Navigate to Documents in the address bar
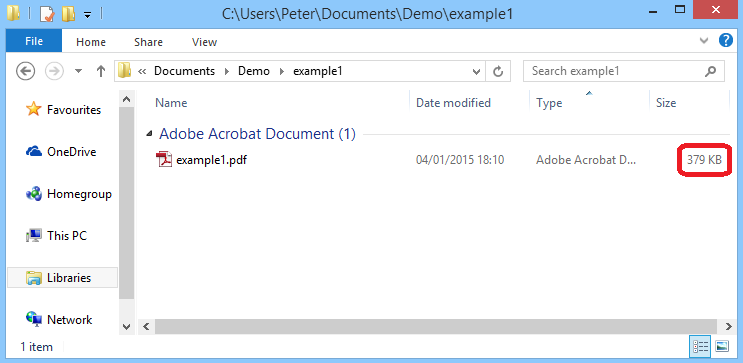Screen dimensions: 743x363 pos(184,71)
